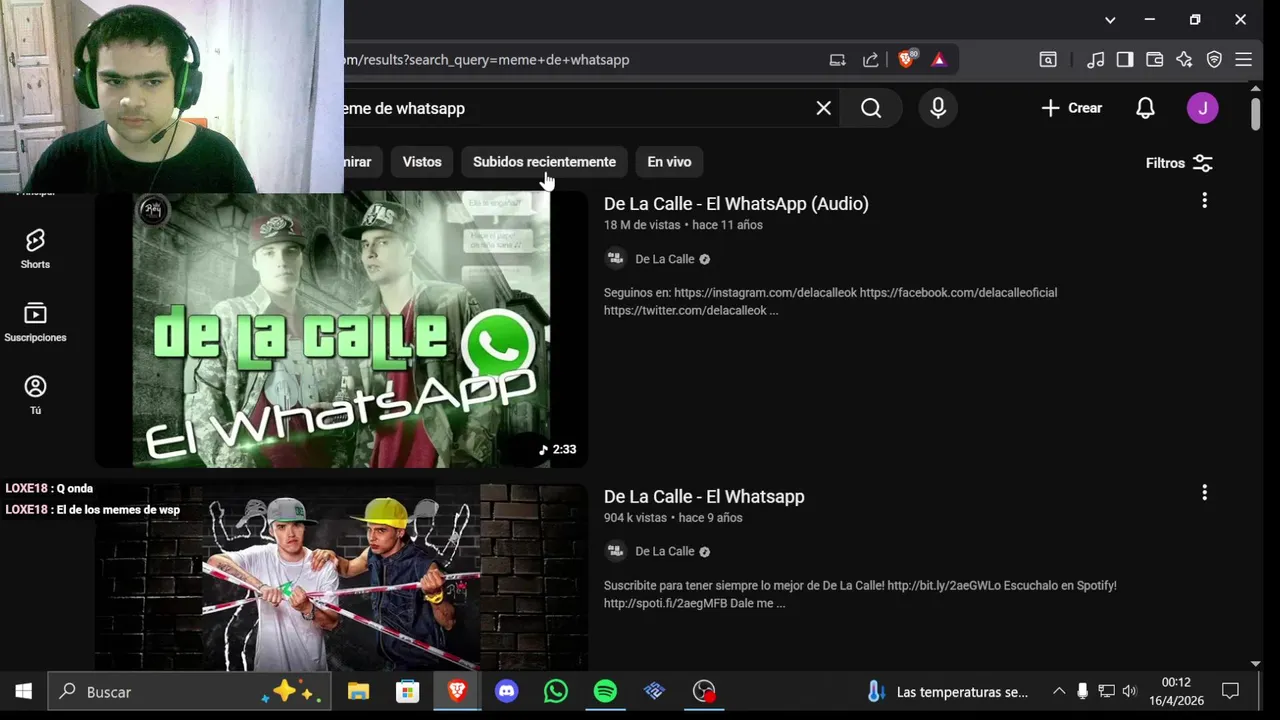
Task: Click the share page icon in the address bar
Action: 871,60
